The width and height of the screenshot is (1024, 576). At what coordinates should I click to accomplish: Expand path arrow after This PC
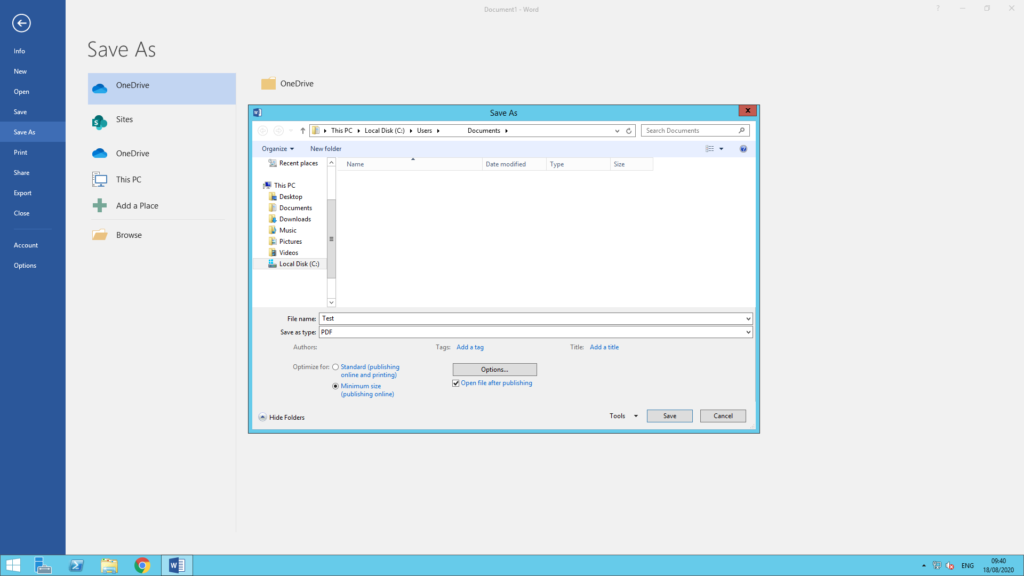(359, 131)
